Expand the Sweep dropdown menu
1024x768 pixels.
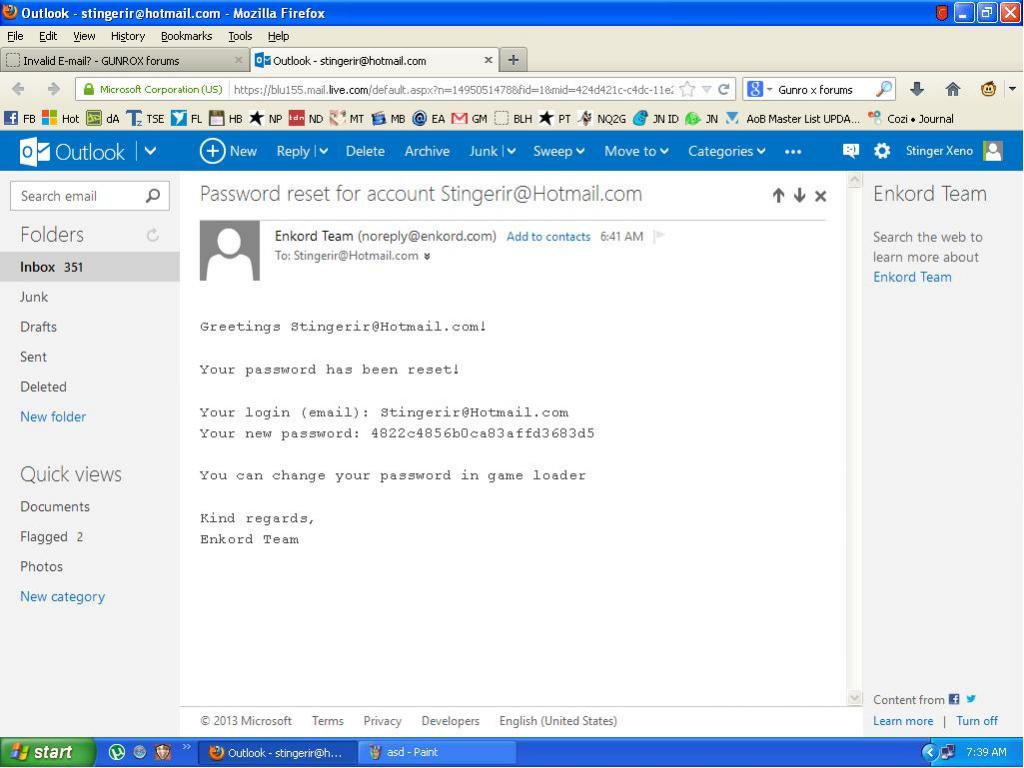tap(558, 151)
